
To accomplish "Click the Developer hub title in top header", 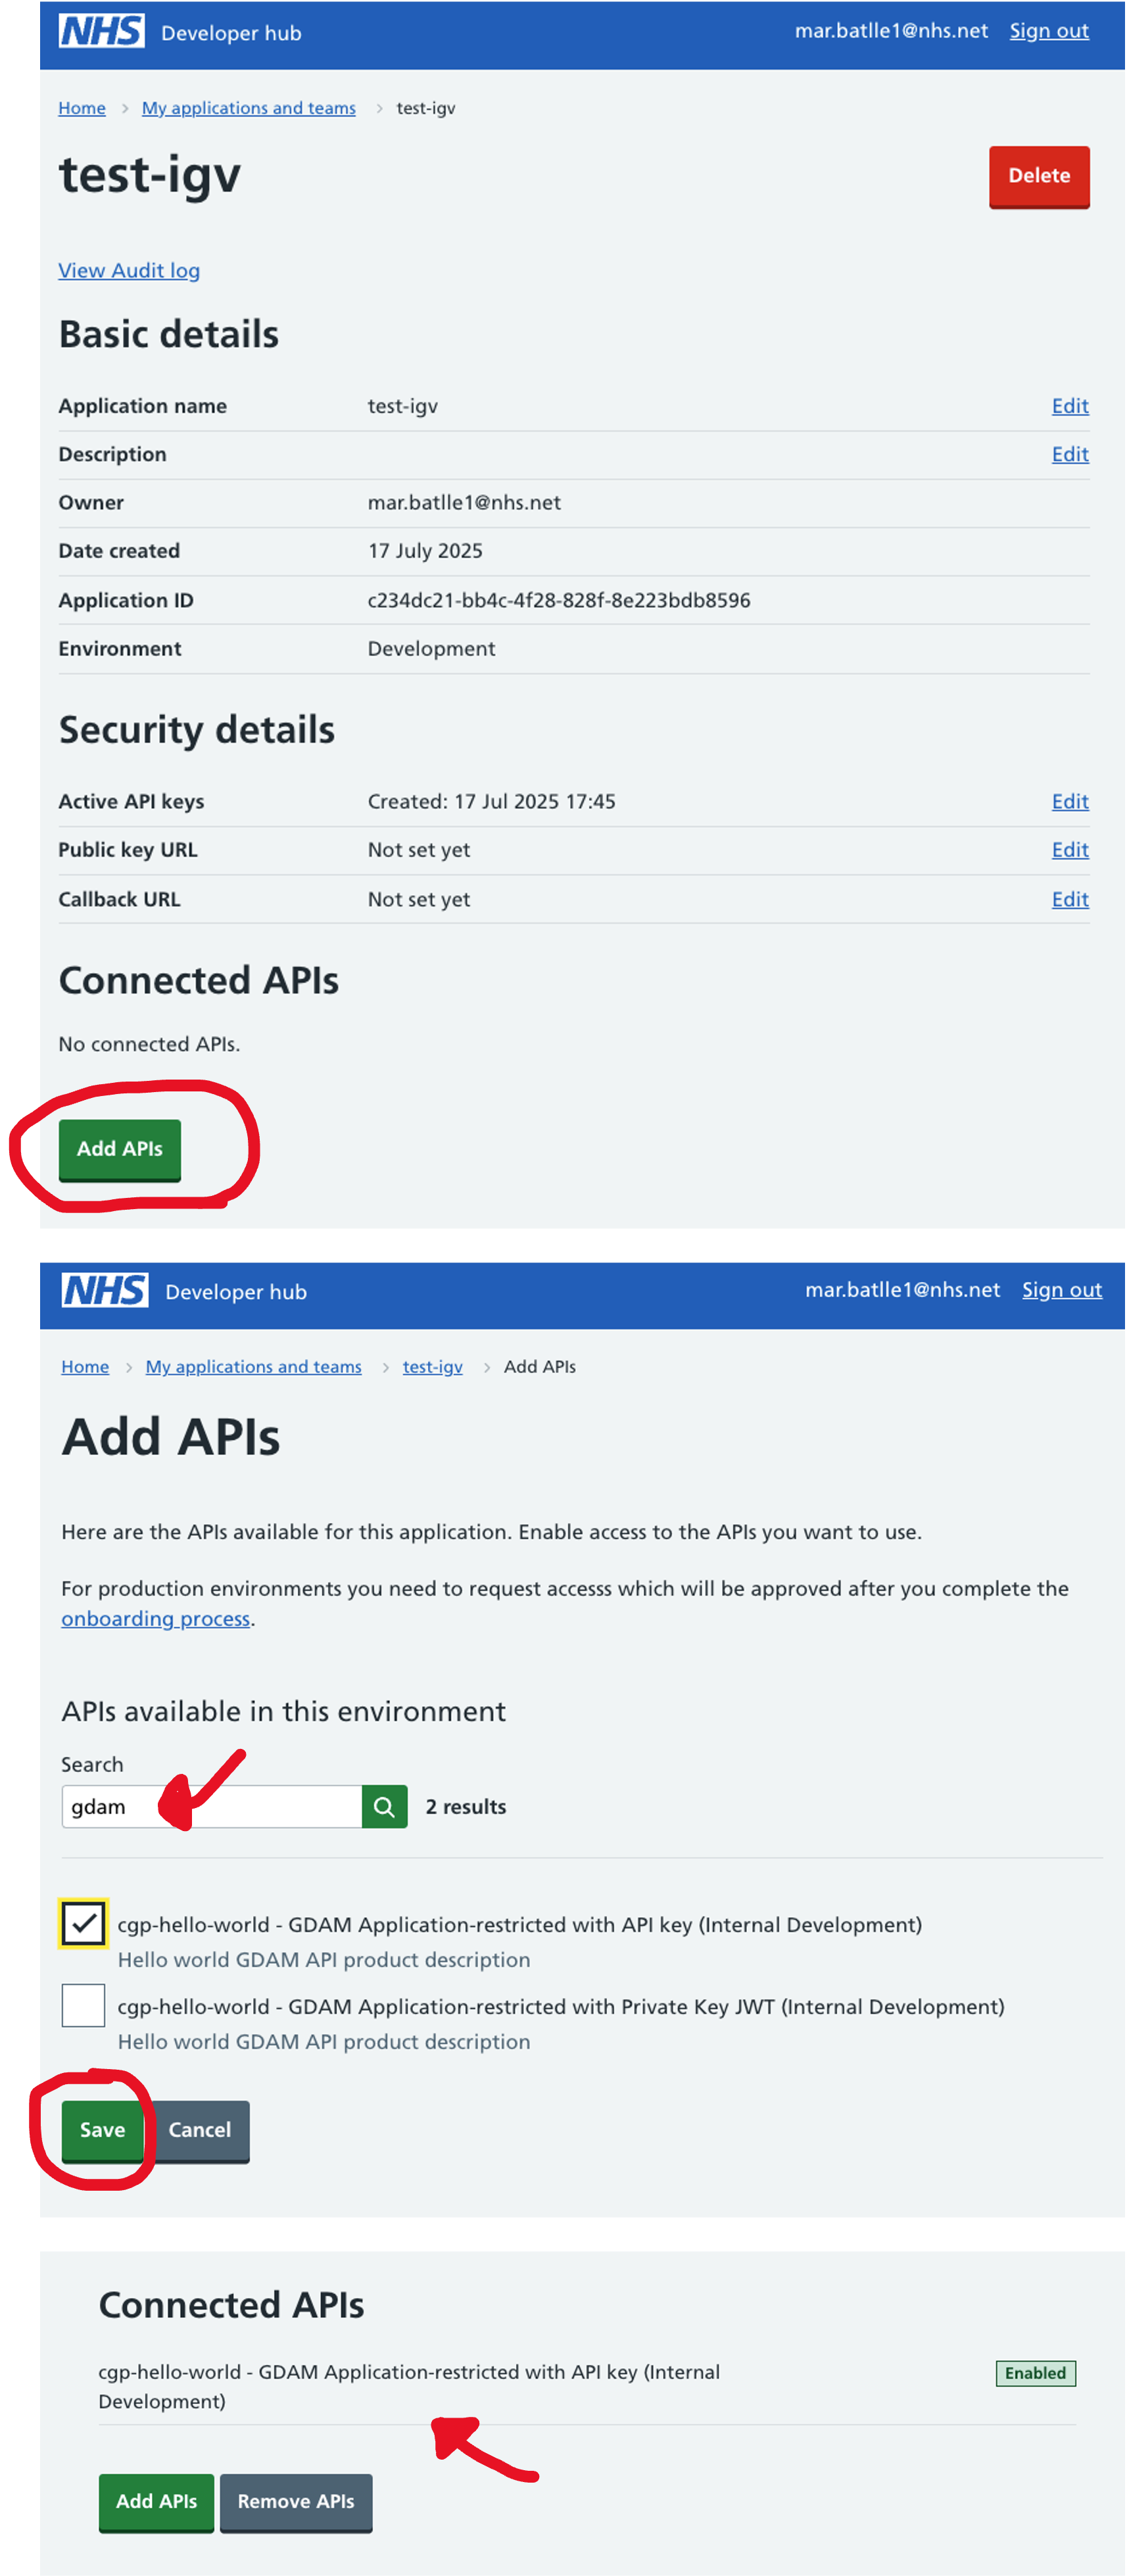I will (231, 33).
